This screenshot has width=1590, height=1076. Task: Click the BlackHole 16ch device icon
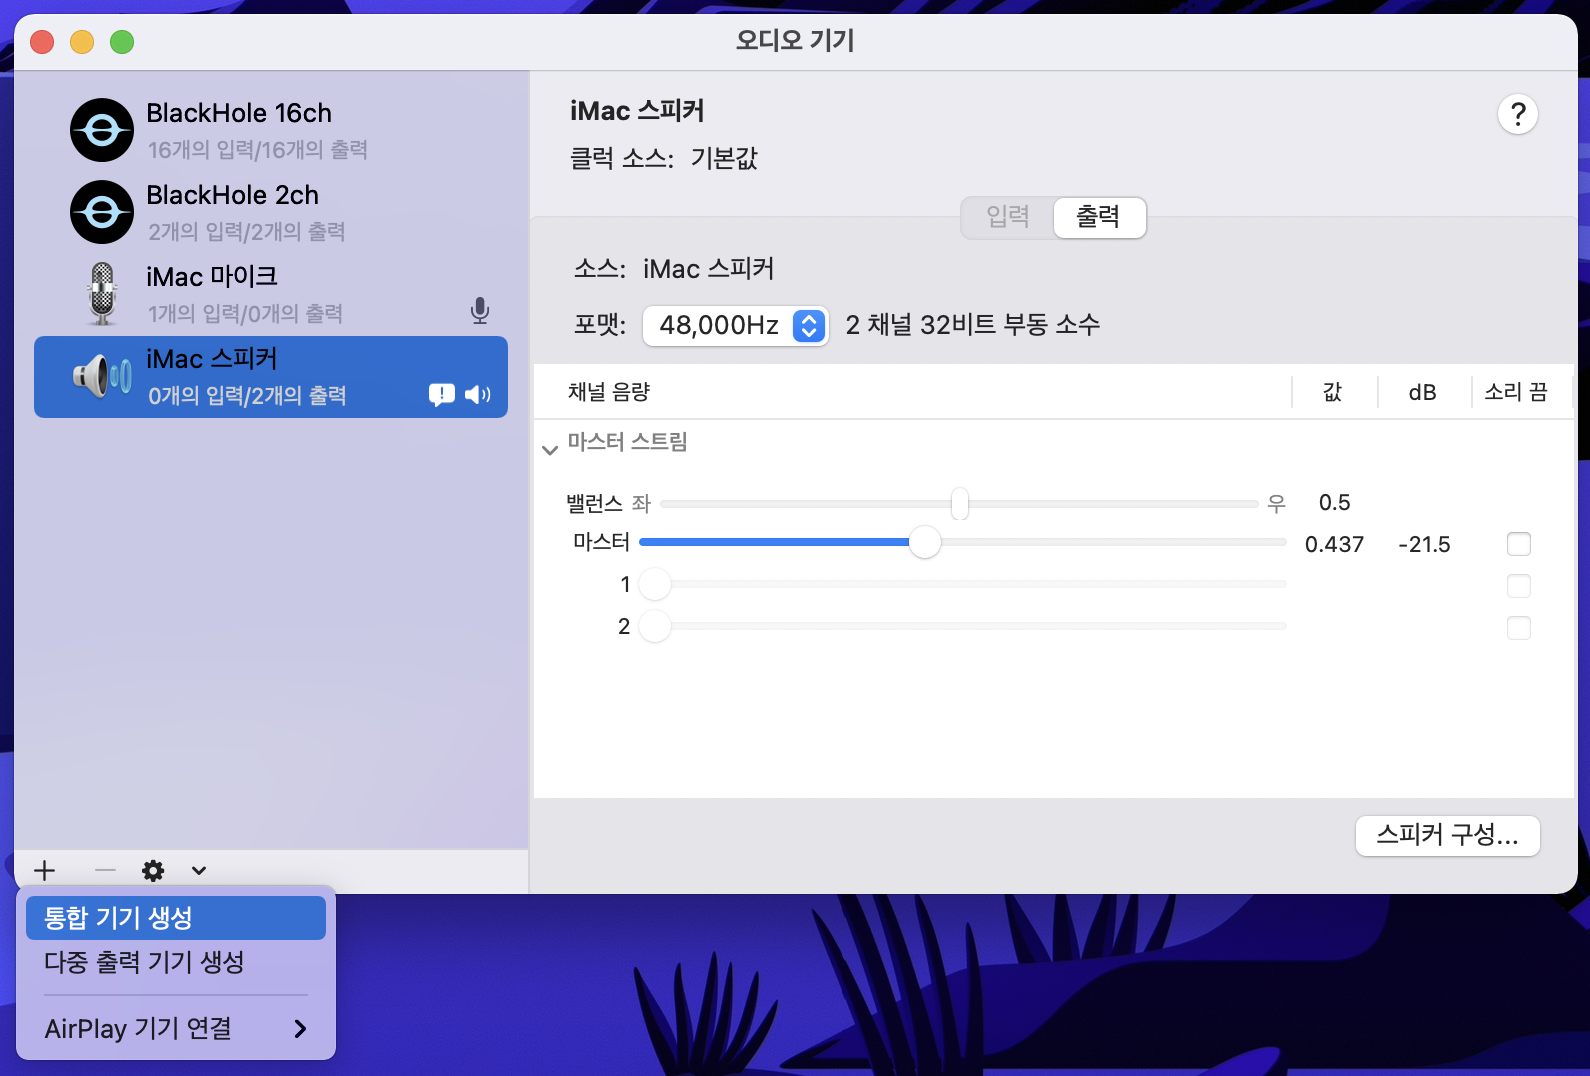click(102, 130)
